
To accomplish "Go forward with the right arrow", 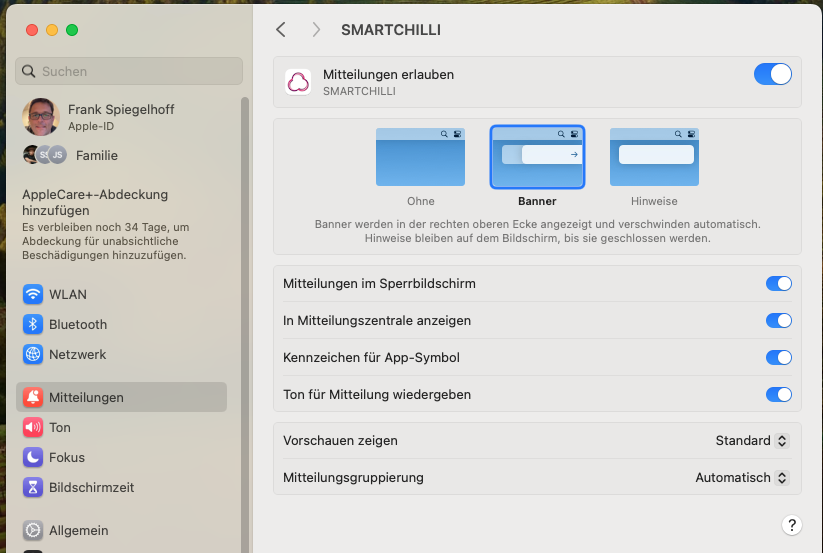I will 315,29.
